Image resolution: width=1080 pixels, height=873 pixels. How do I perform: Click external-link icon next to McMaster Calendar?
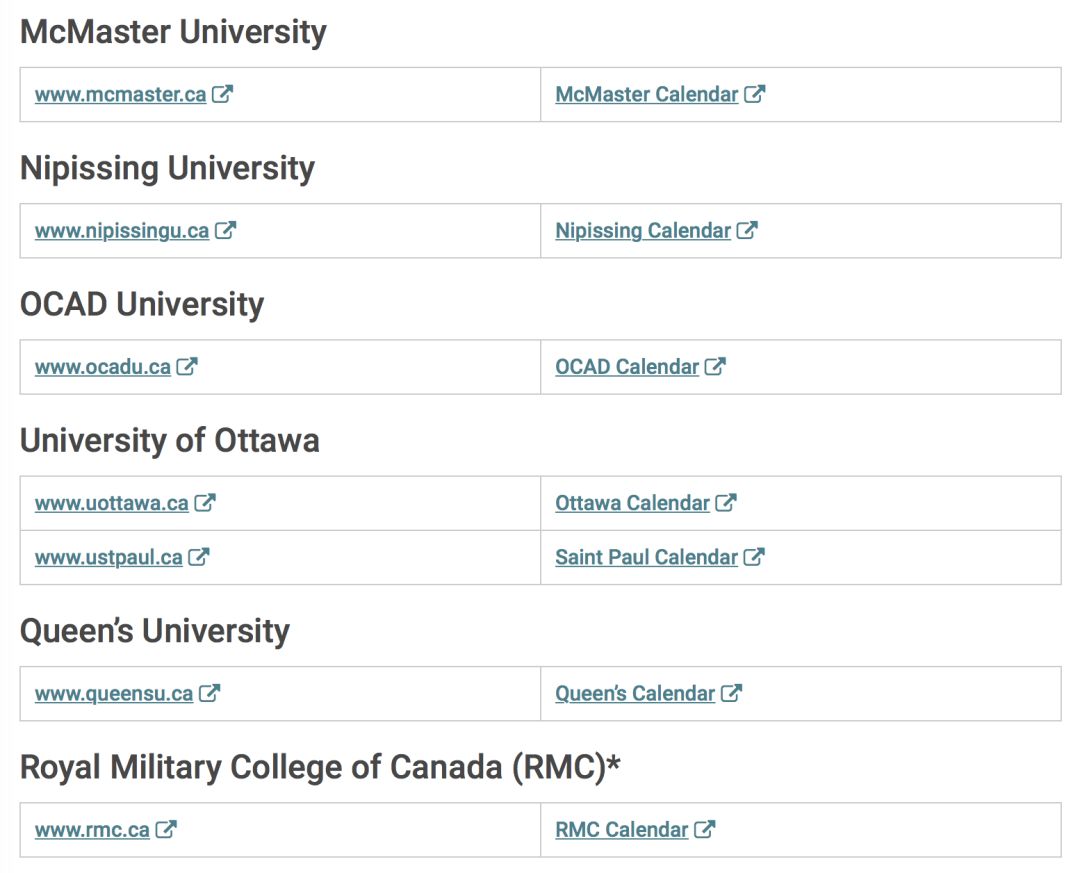tap(755, 94)
